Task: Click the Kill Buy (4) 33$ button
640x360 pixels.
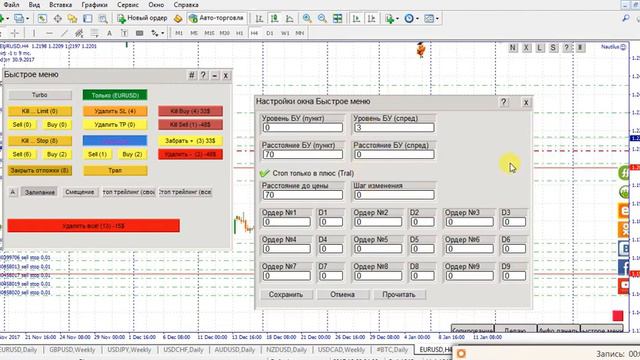Action: click(x=190, y=111)
